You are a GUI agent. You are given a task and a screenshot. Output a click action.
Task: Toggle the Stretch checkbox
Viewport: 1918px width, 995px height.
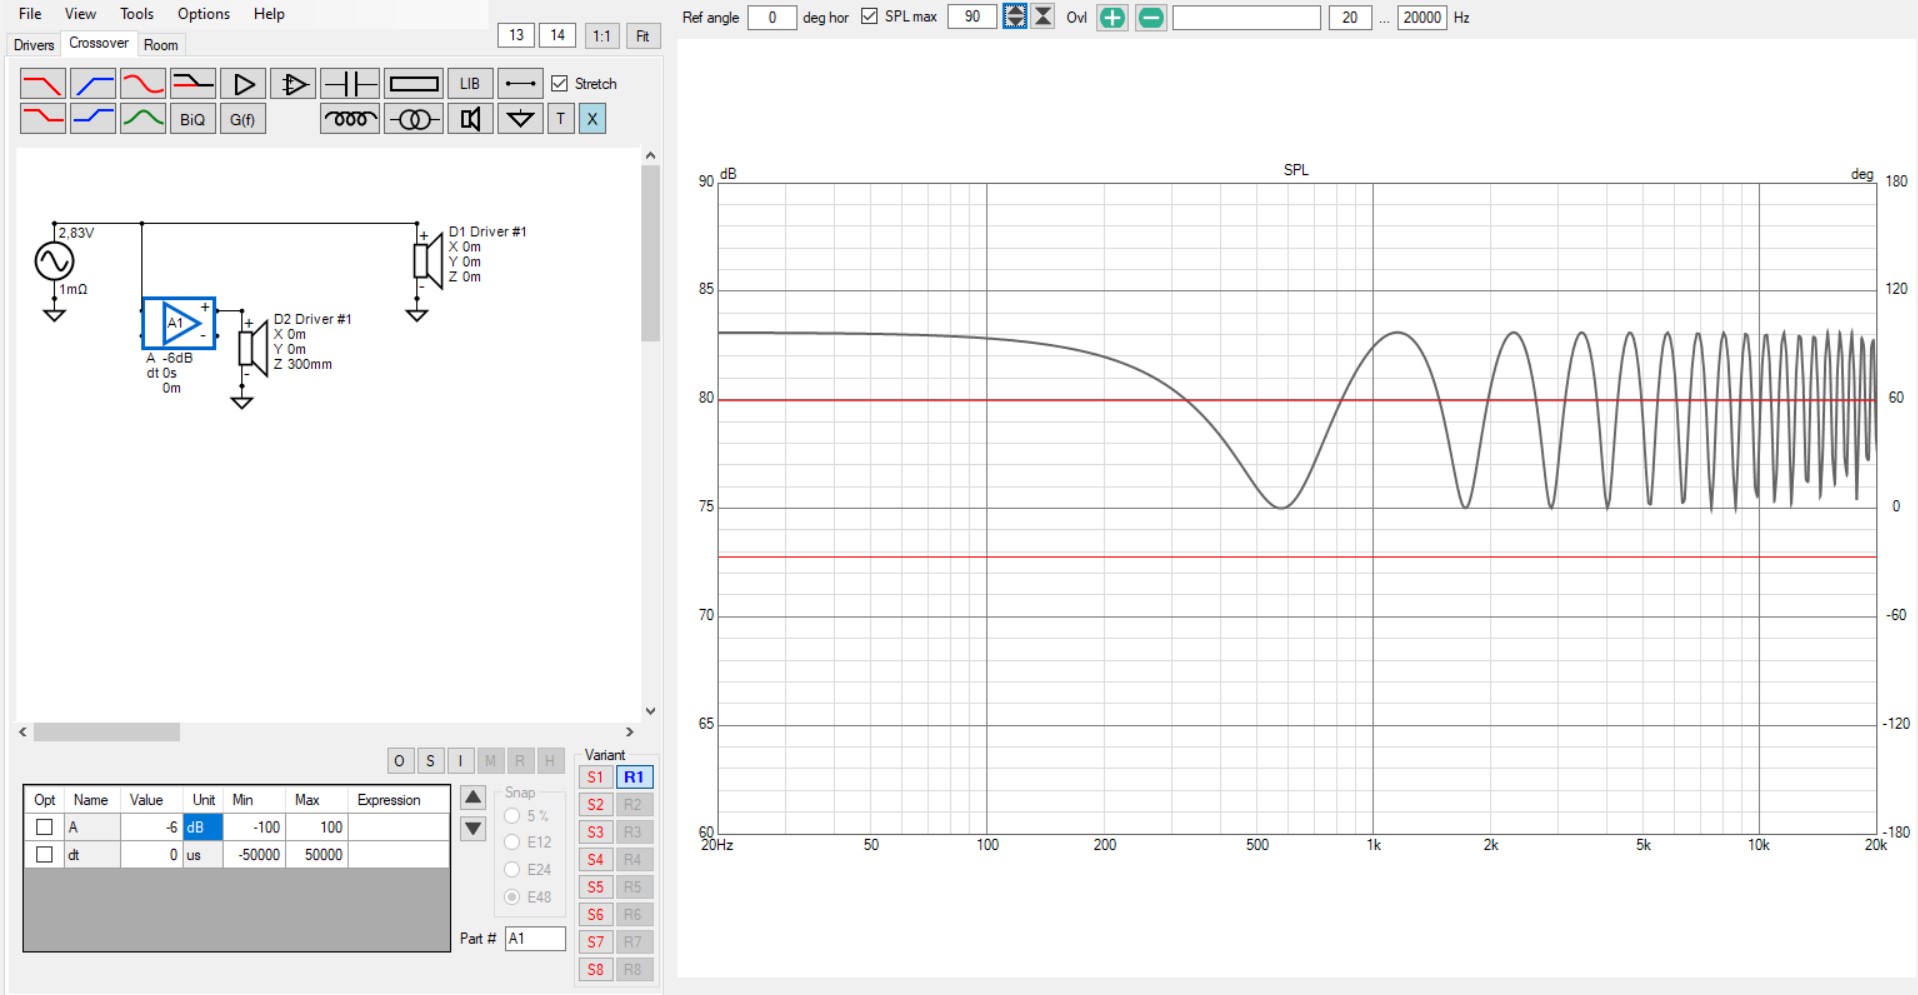coord(560,84)
